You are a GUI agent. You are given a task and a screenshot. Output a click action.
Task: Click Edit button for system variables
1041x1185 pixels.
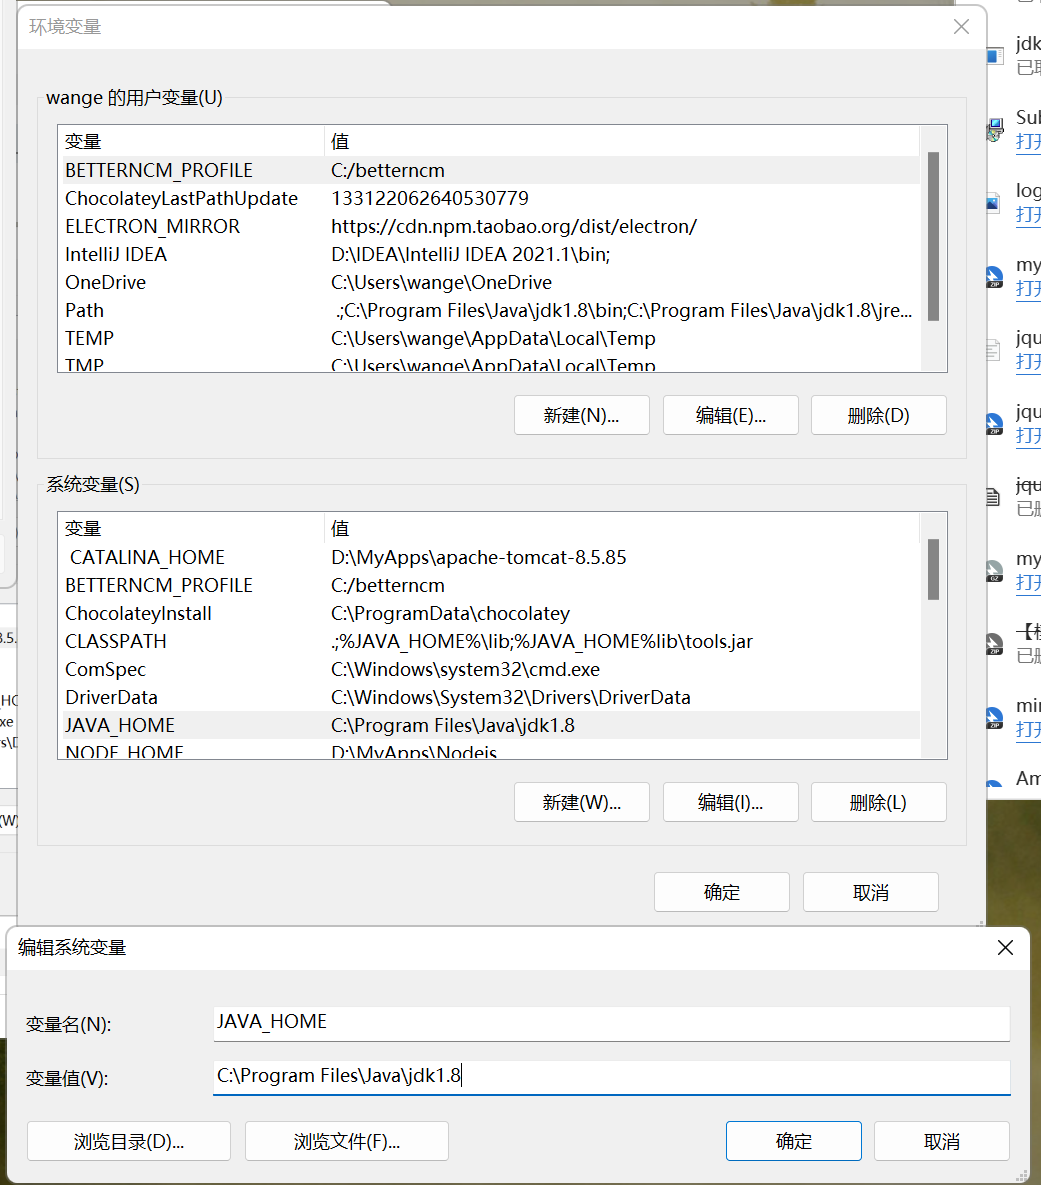pyautogui.click(x=730, y=802)
